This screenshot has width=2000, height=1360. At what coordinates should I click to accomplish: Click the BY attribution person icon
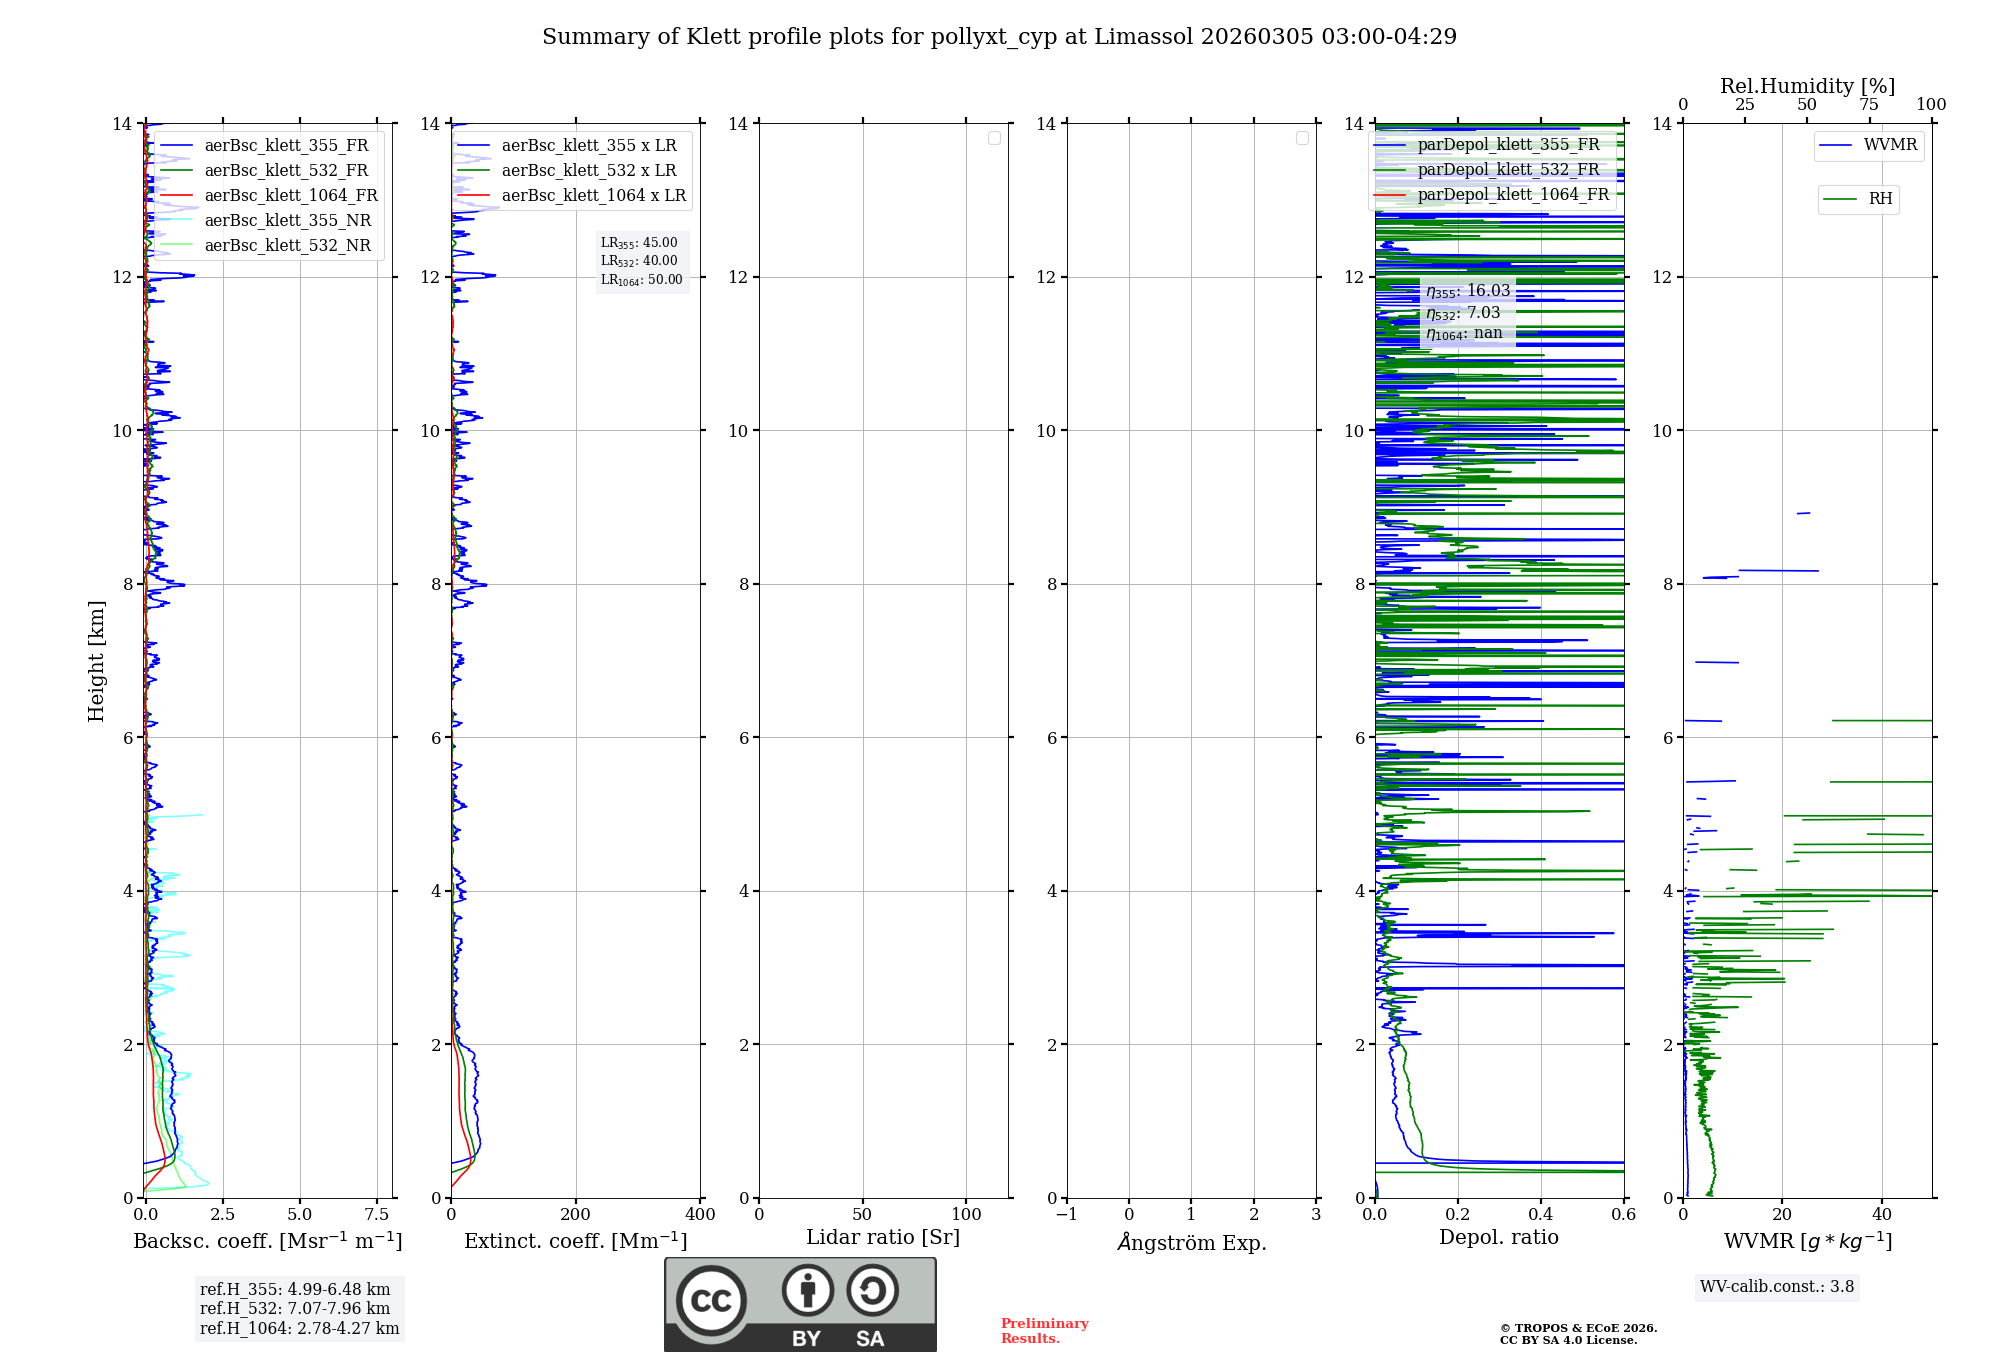click(x=807, y=1290)
